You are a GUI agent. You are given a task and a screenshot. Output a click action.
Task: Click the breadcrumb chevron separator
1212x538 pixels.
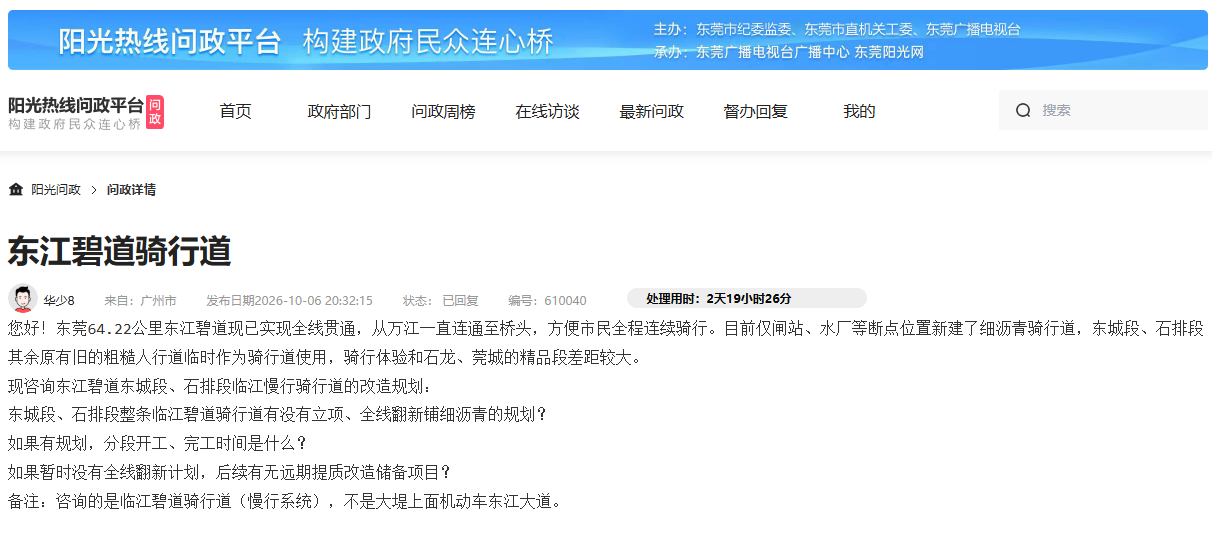click(x=93, y=189)
